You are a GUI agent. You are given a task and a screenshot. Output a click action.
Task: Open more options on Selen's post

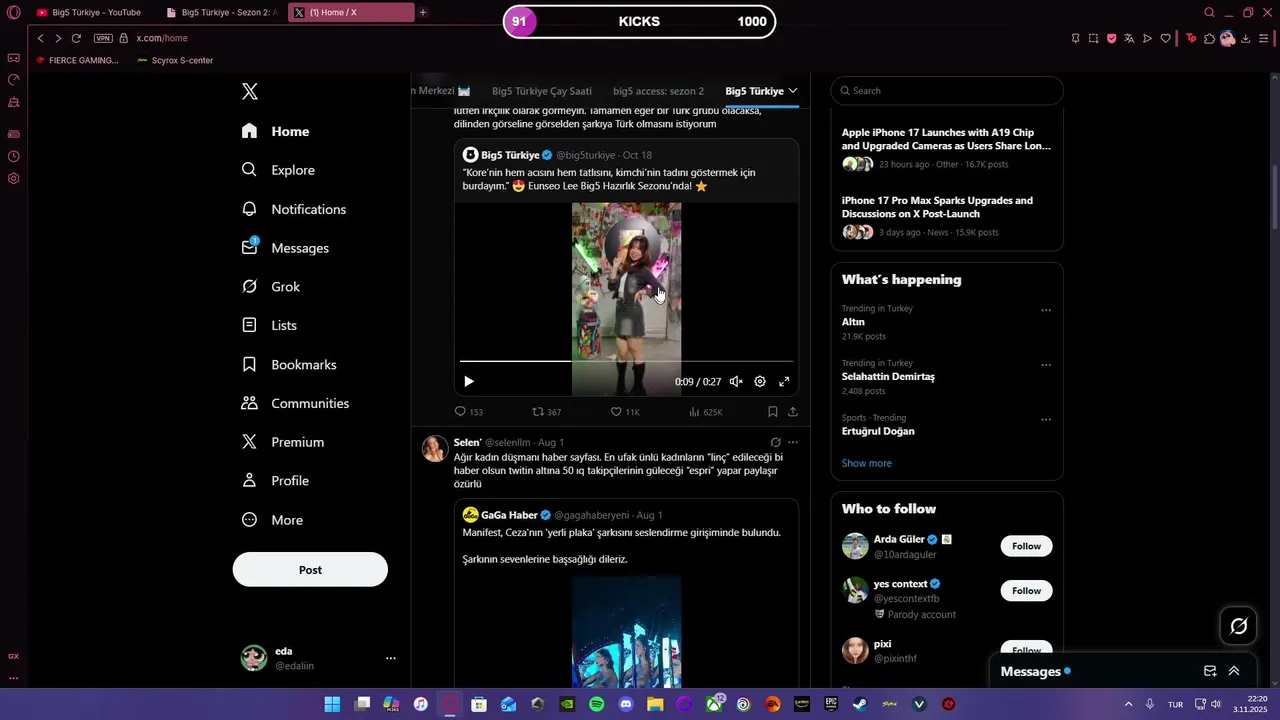[x=793, y=442]
